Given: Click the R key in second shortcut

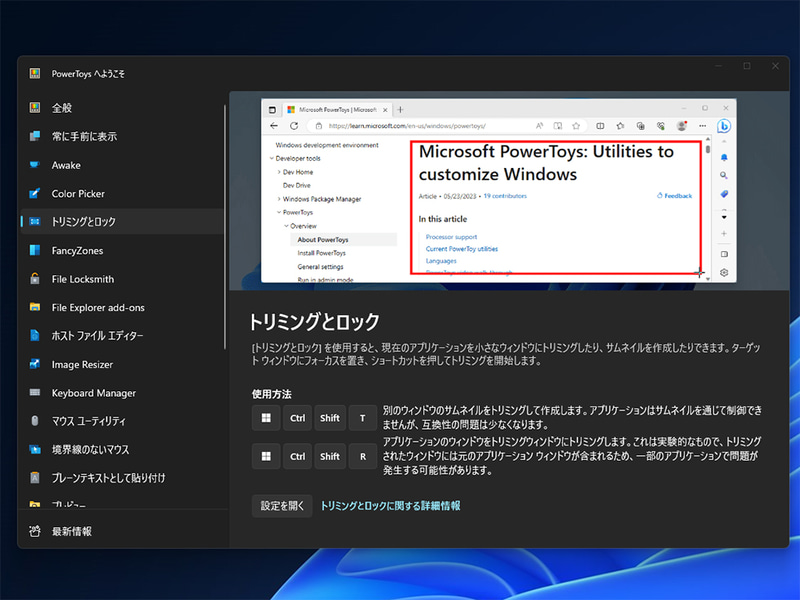Looking at the screenshot, I should (362, 456).
